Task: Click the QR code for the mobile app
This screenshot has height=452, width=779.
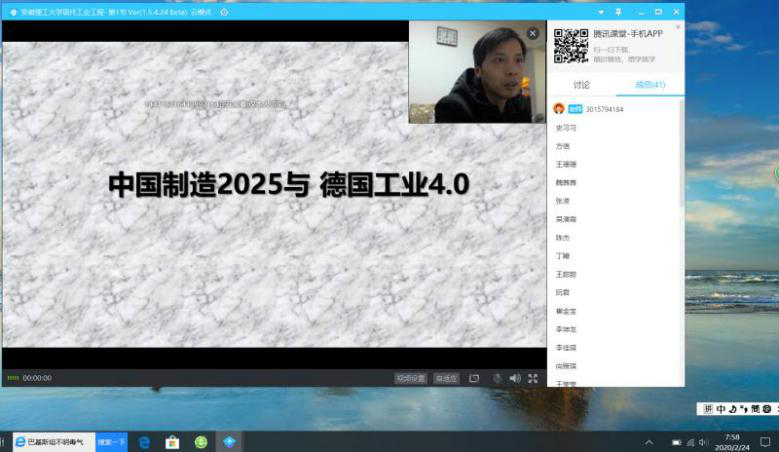Action: pos(571,45)
